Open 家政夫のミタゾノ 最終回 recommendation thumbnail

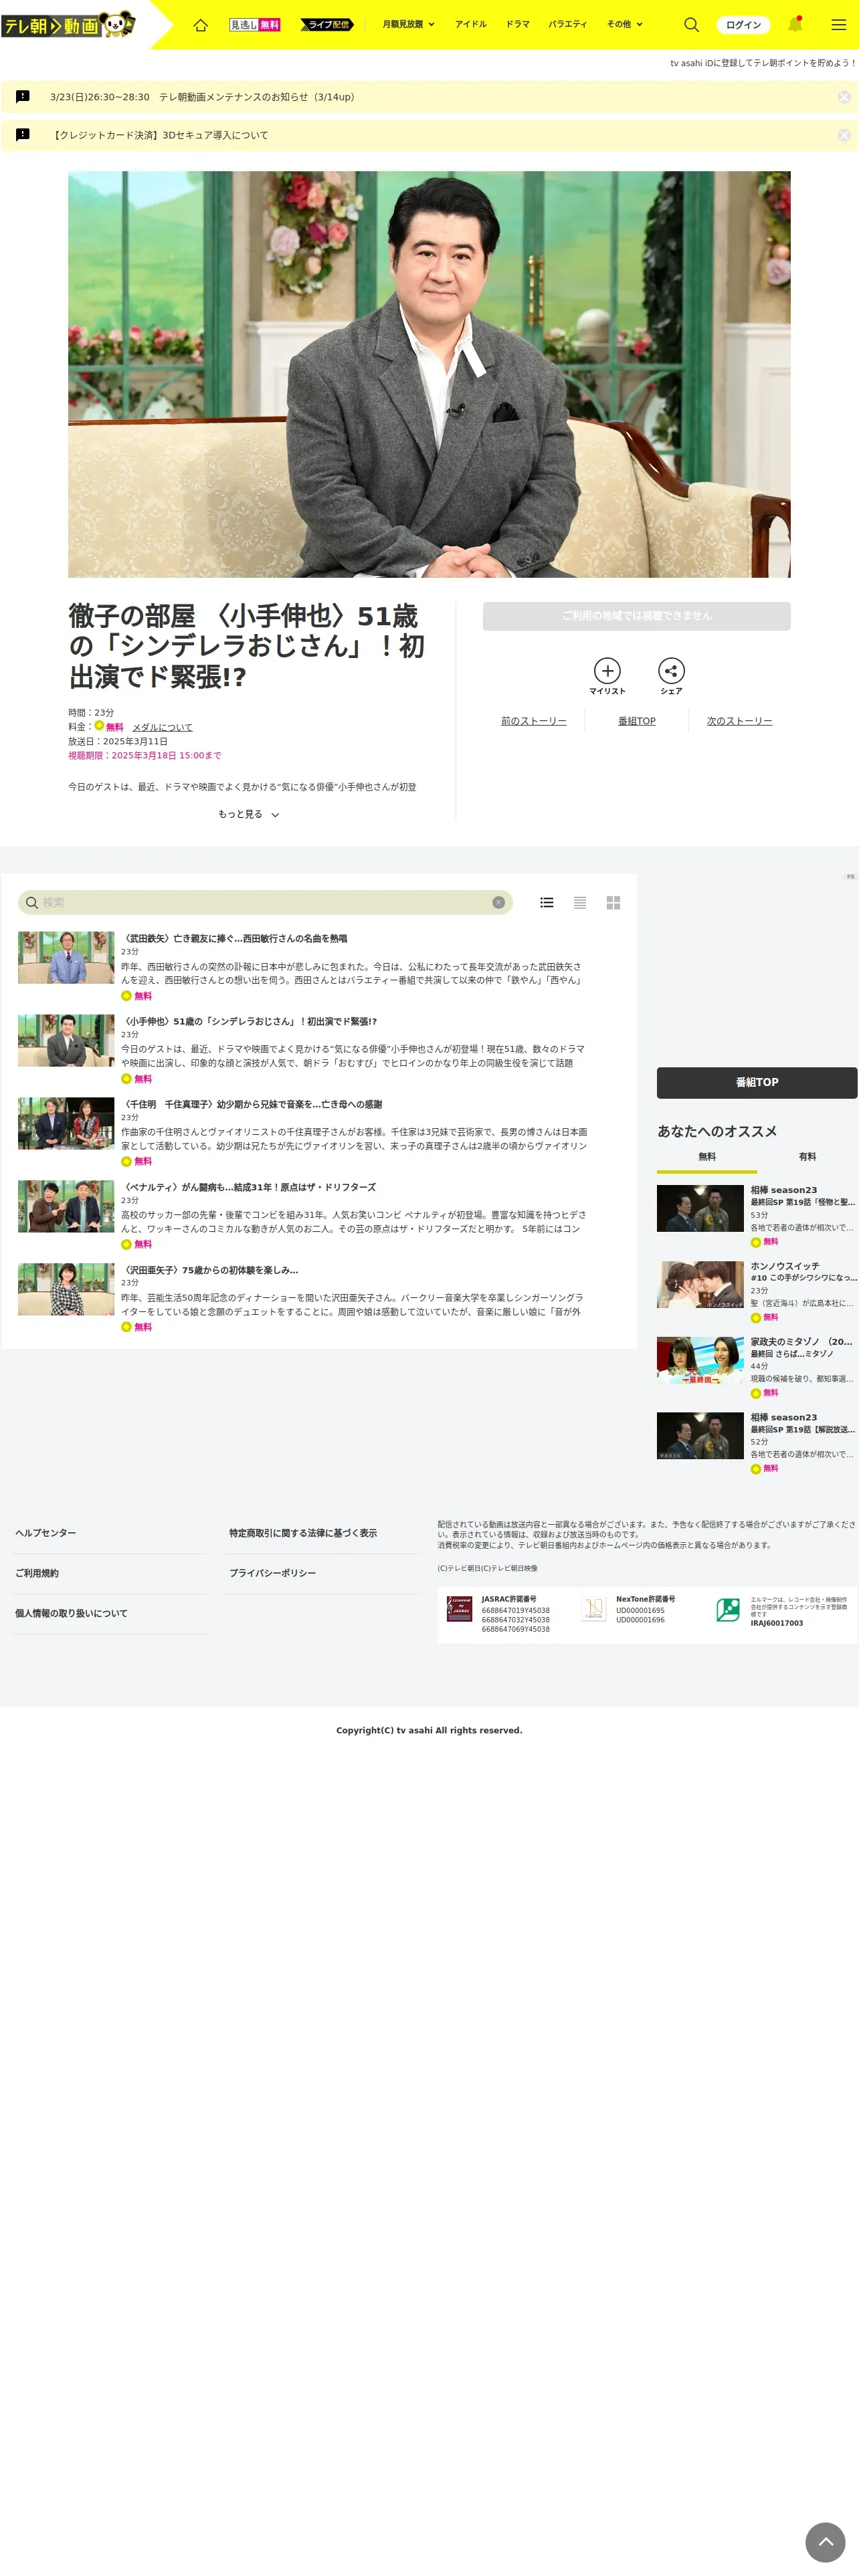(700, 1360)
